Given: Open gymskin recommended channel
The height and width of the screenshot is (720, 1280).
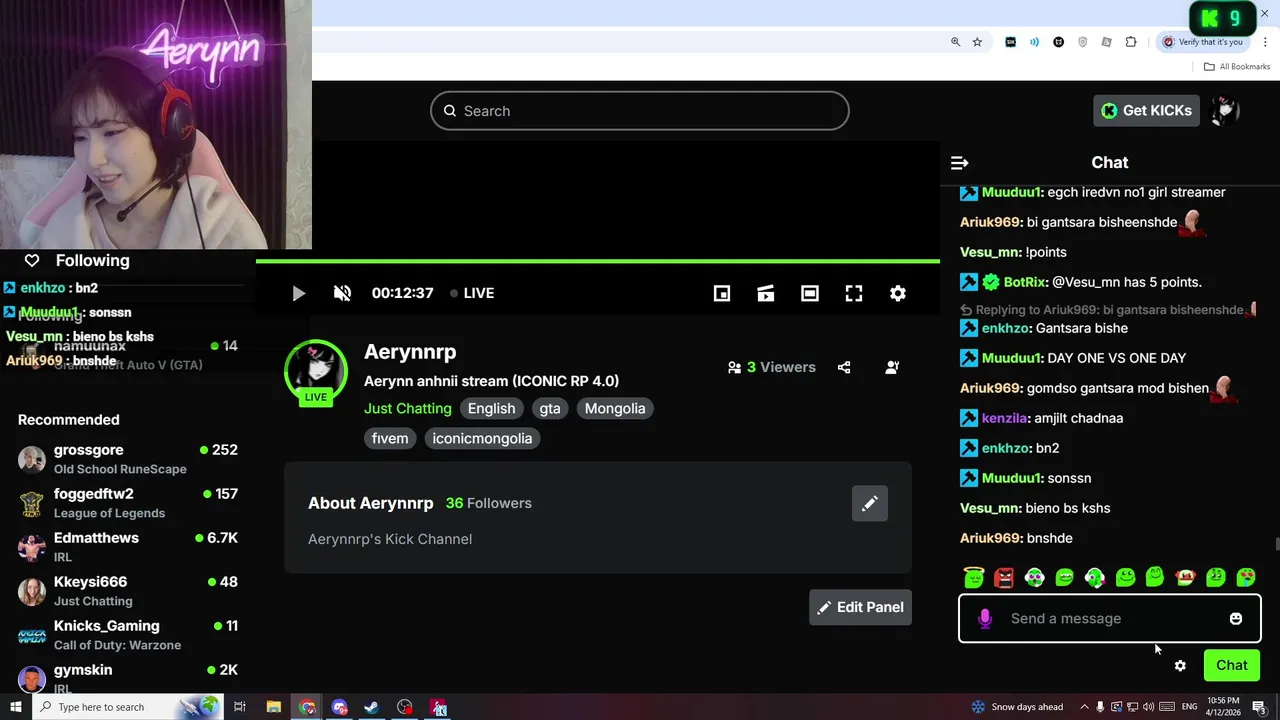Looking at the screenshot, I should tap(128, 679).
